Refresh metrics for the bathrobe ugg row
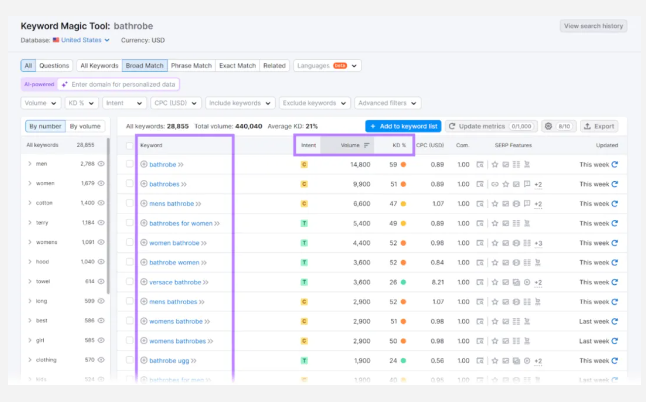This screenshot has height=402, width=646. pos(615,360)
